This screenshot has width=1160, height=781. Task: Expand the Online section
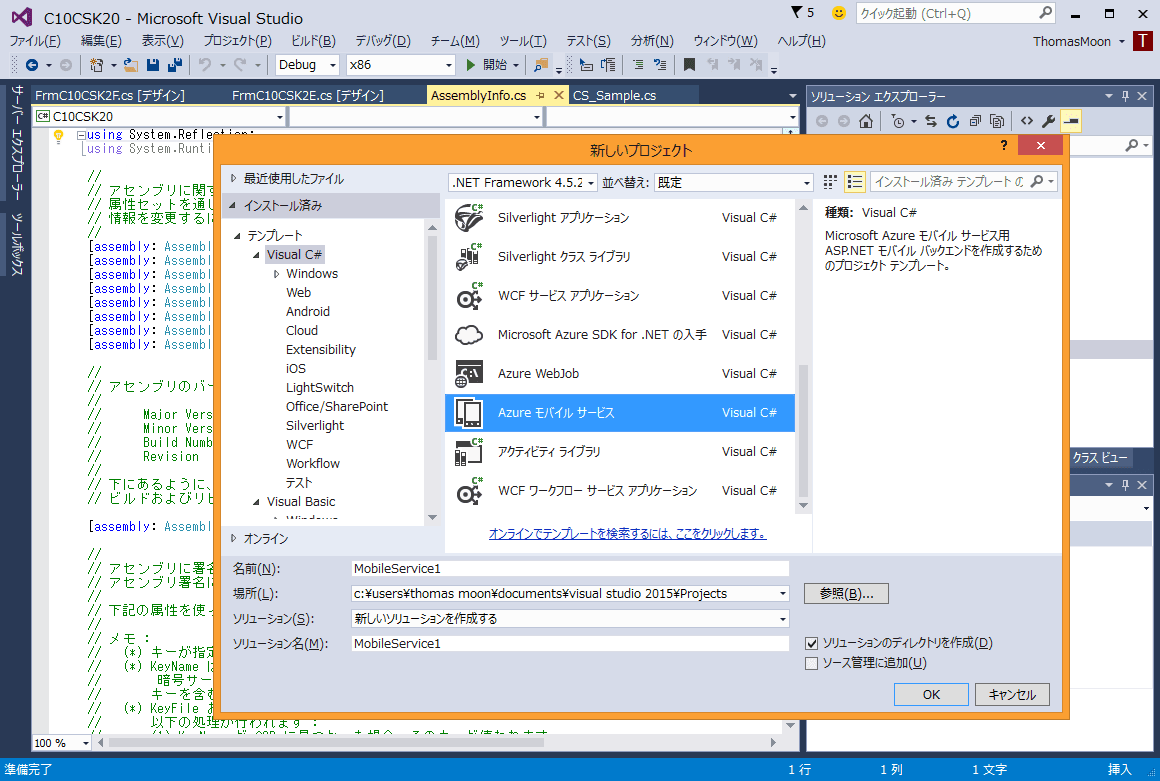pyautogui.click(x=233, y=538)
